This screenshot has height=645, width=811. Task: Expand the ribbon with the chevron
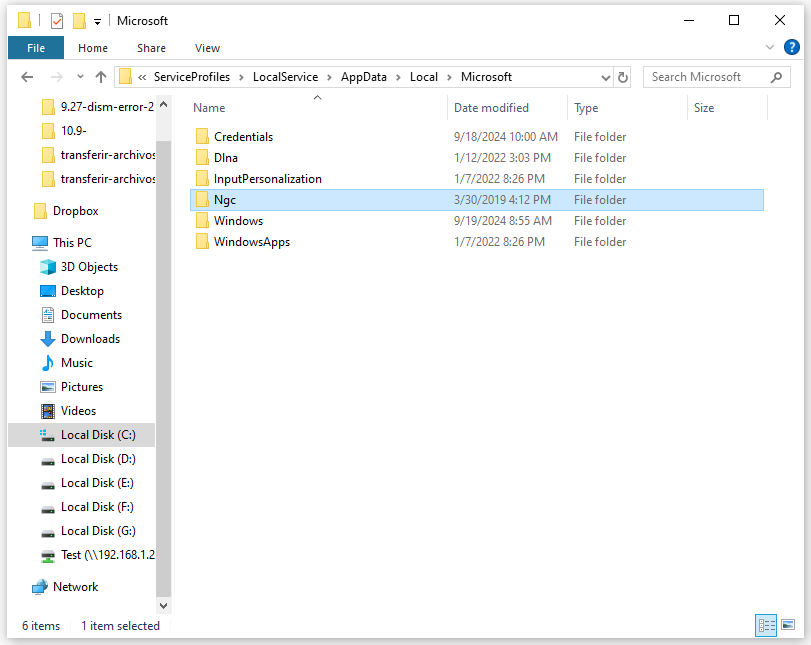770,47
